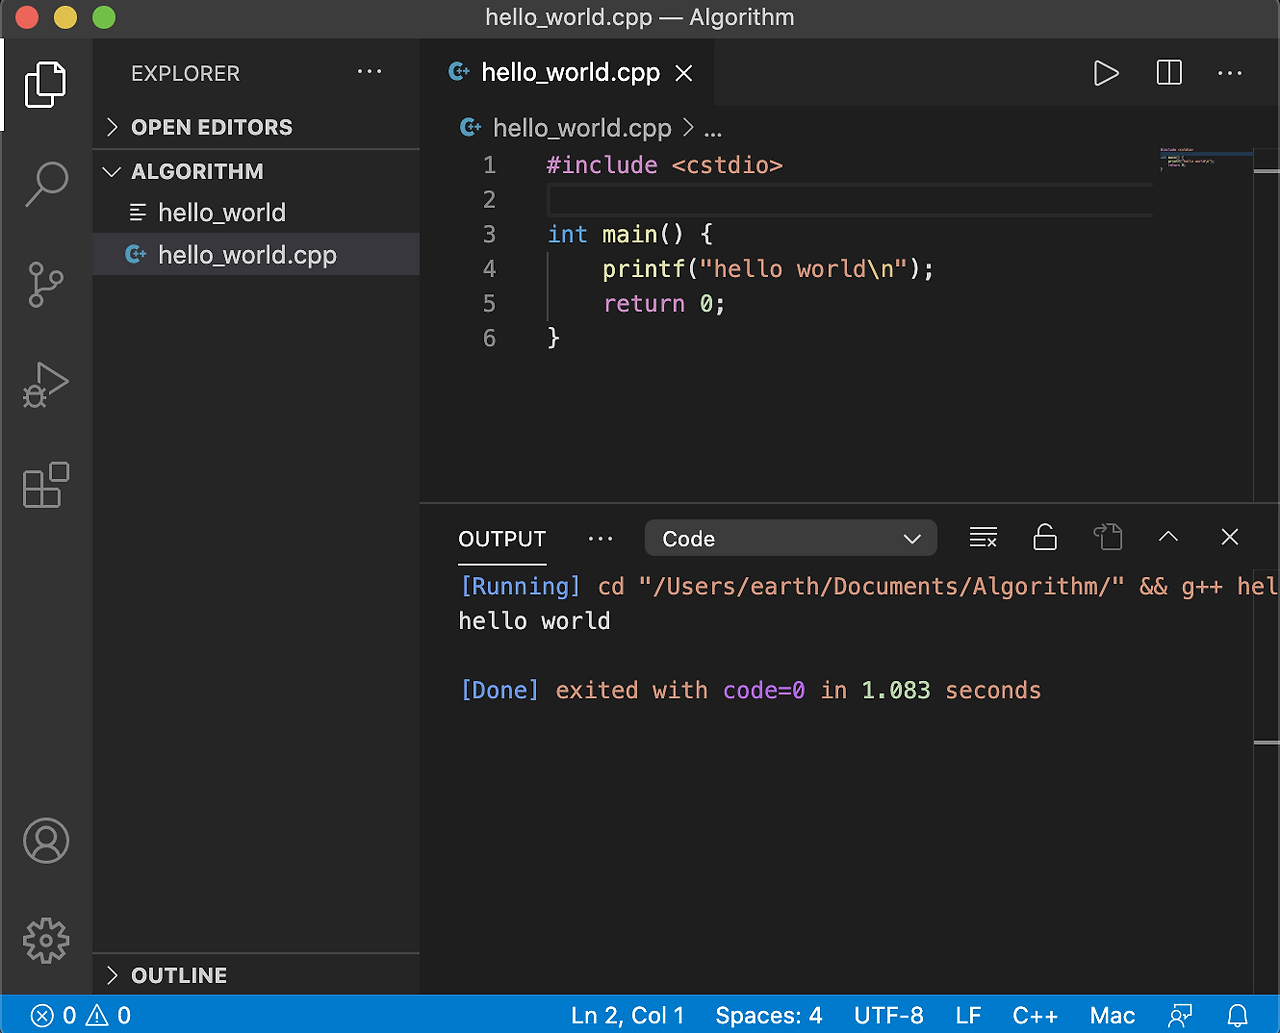
Task: Click Ln 2, Col 1 in status bar
Action: pos(628,1016)
